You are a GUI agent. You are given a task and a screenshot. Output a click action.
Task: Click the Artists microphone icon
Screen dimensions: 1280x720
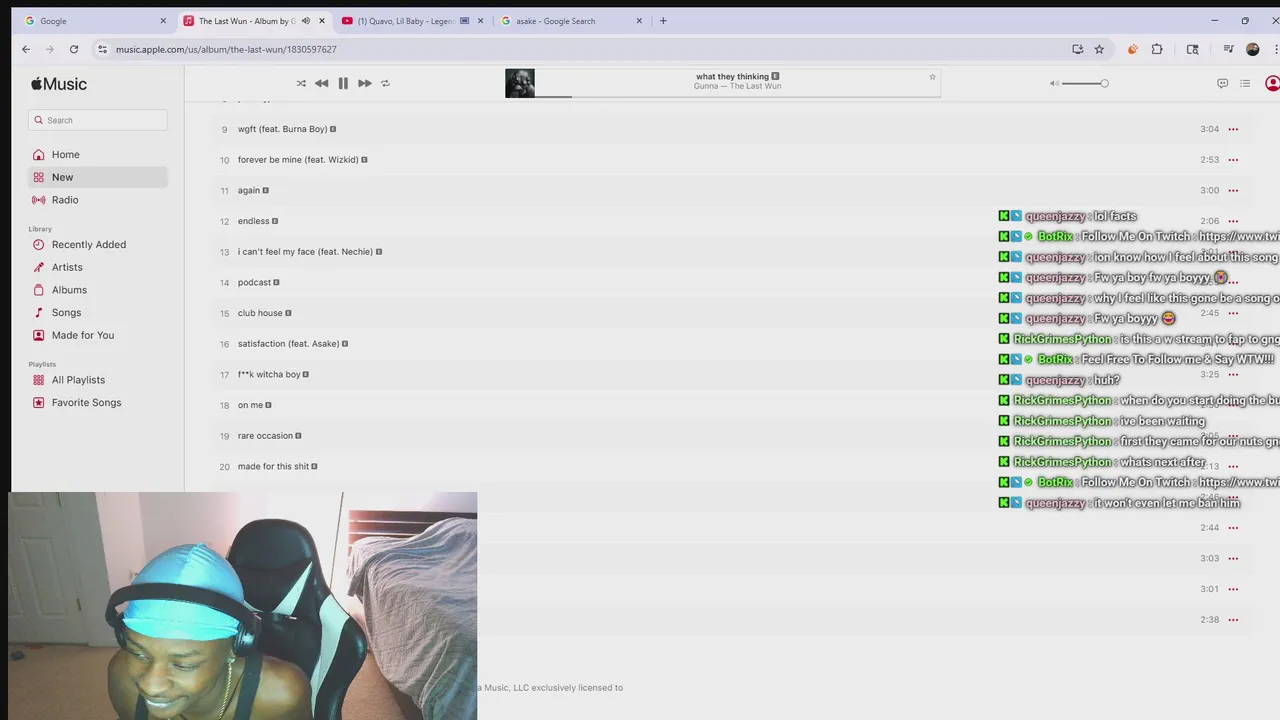click(39, 267)
